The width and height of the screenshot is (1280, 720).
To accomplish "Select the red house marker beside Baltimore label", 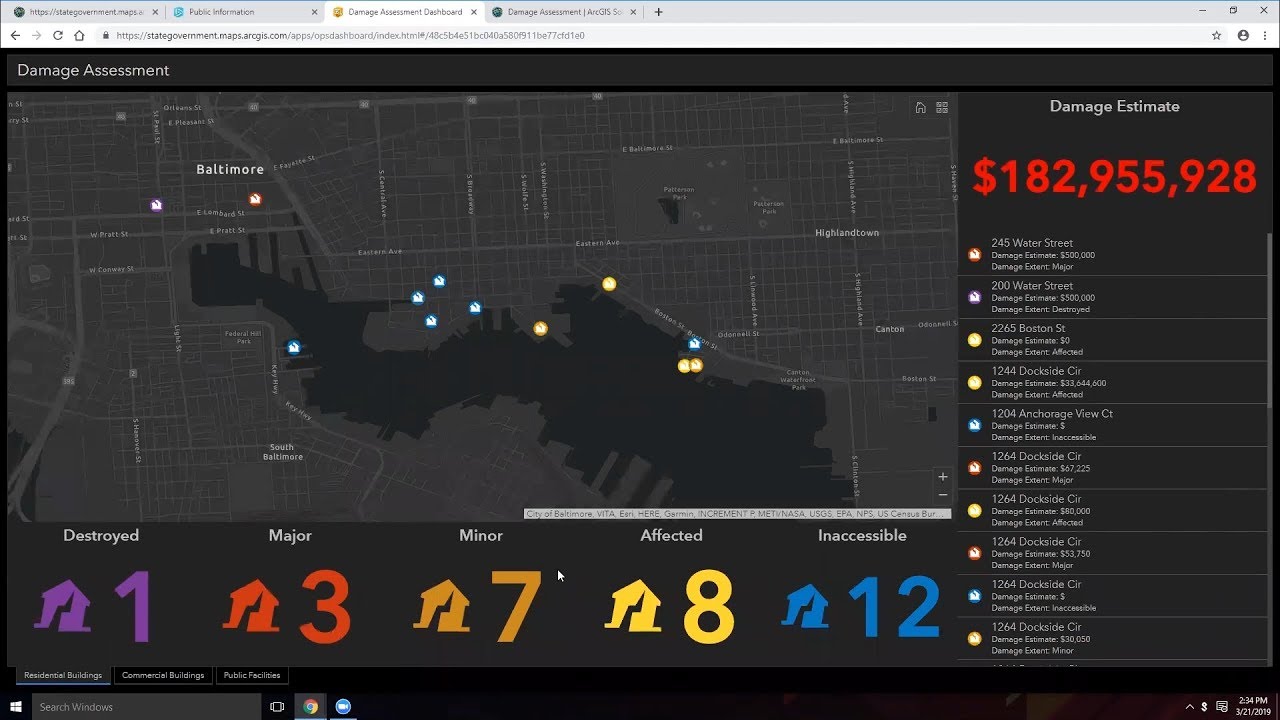I will [x=255, y=199].
